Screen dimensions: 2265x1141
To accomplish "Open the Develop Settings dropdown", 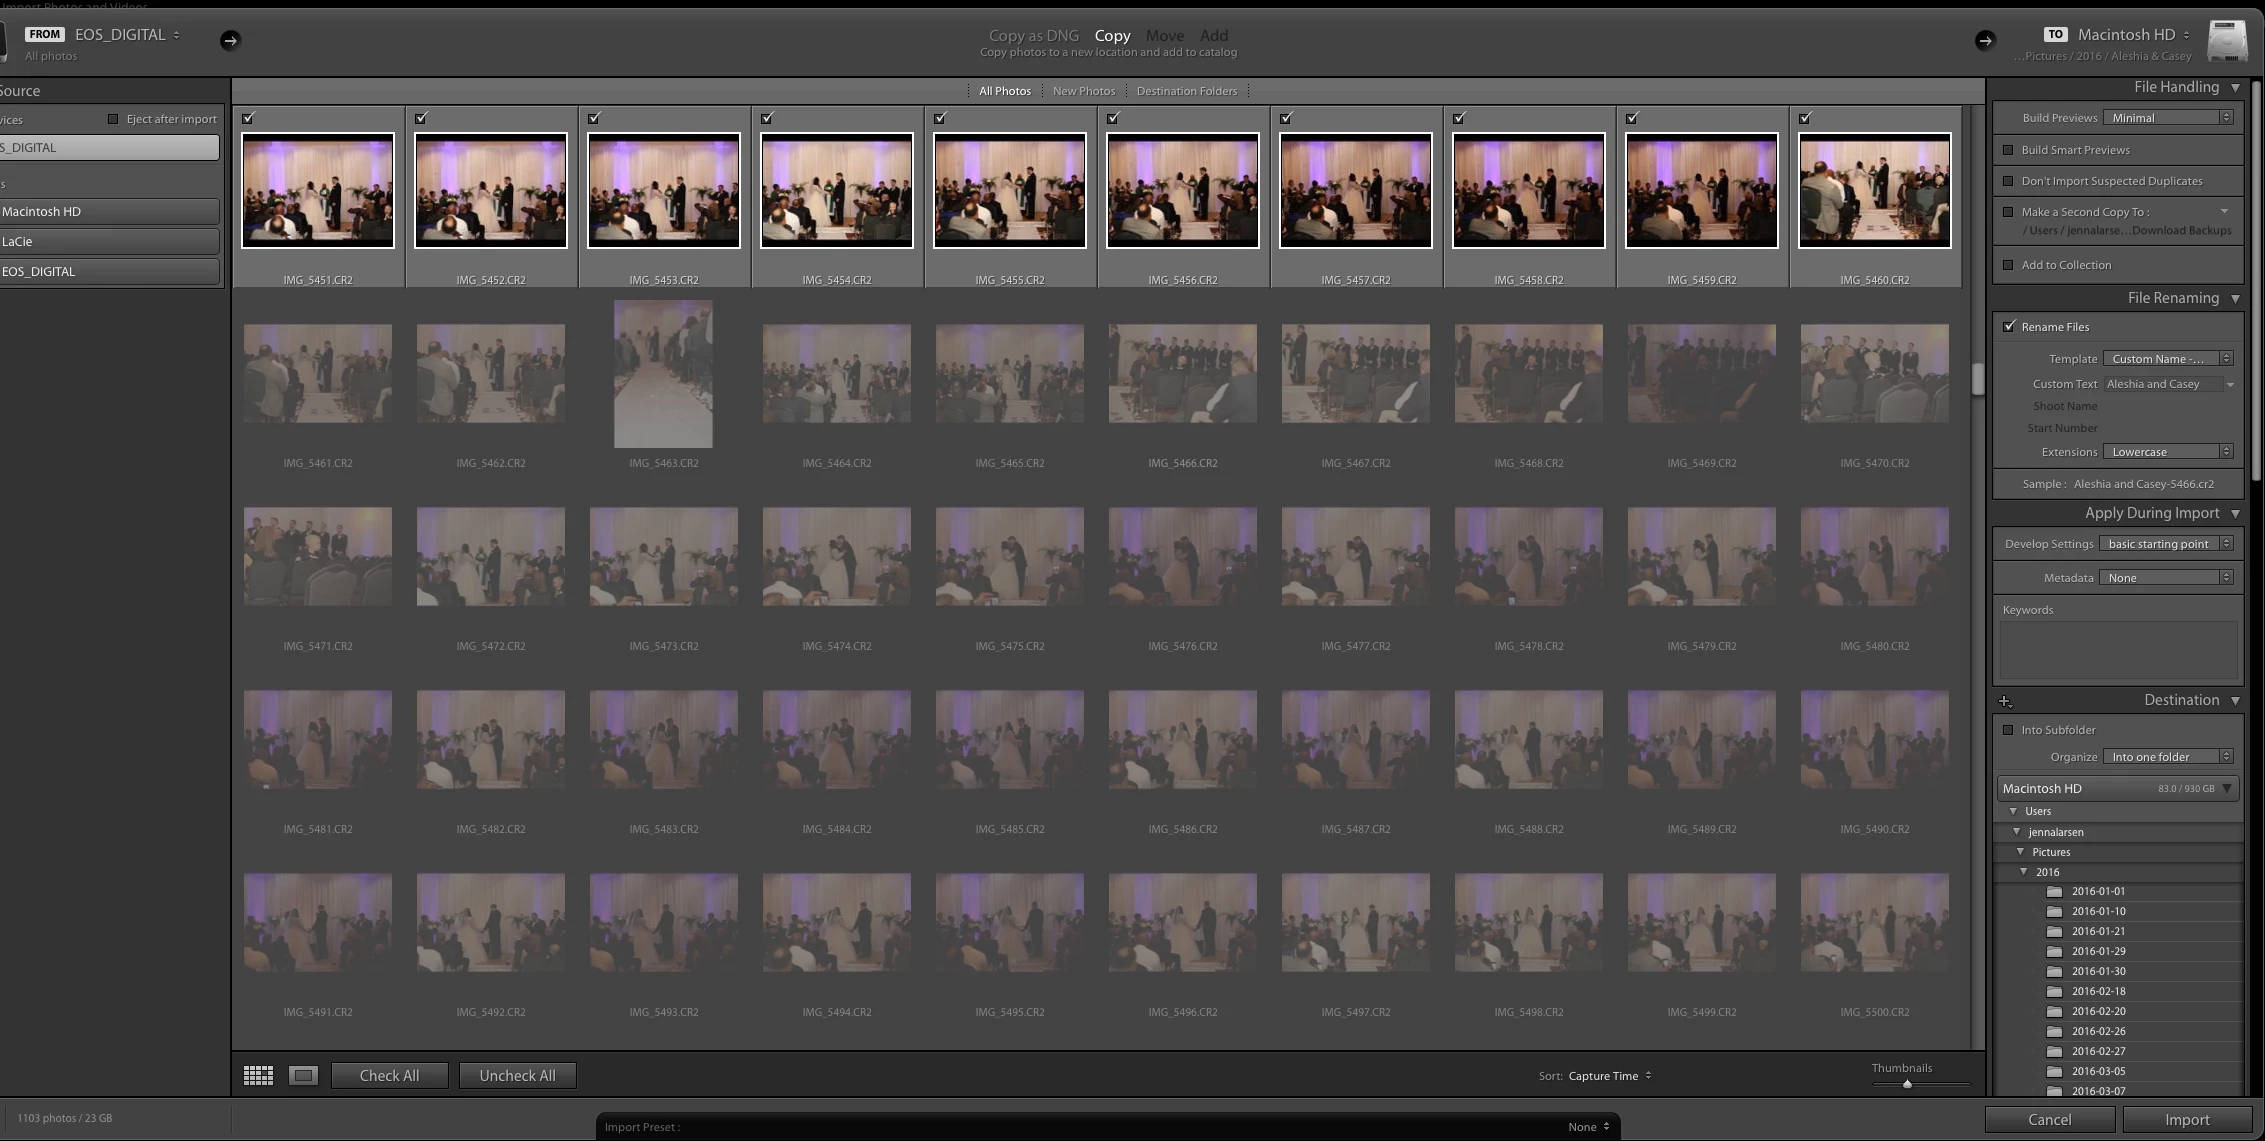I will coord(2166,544).
